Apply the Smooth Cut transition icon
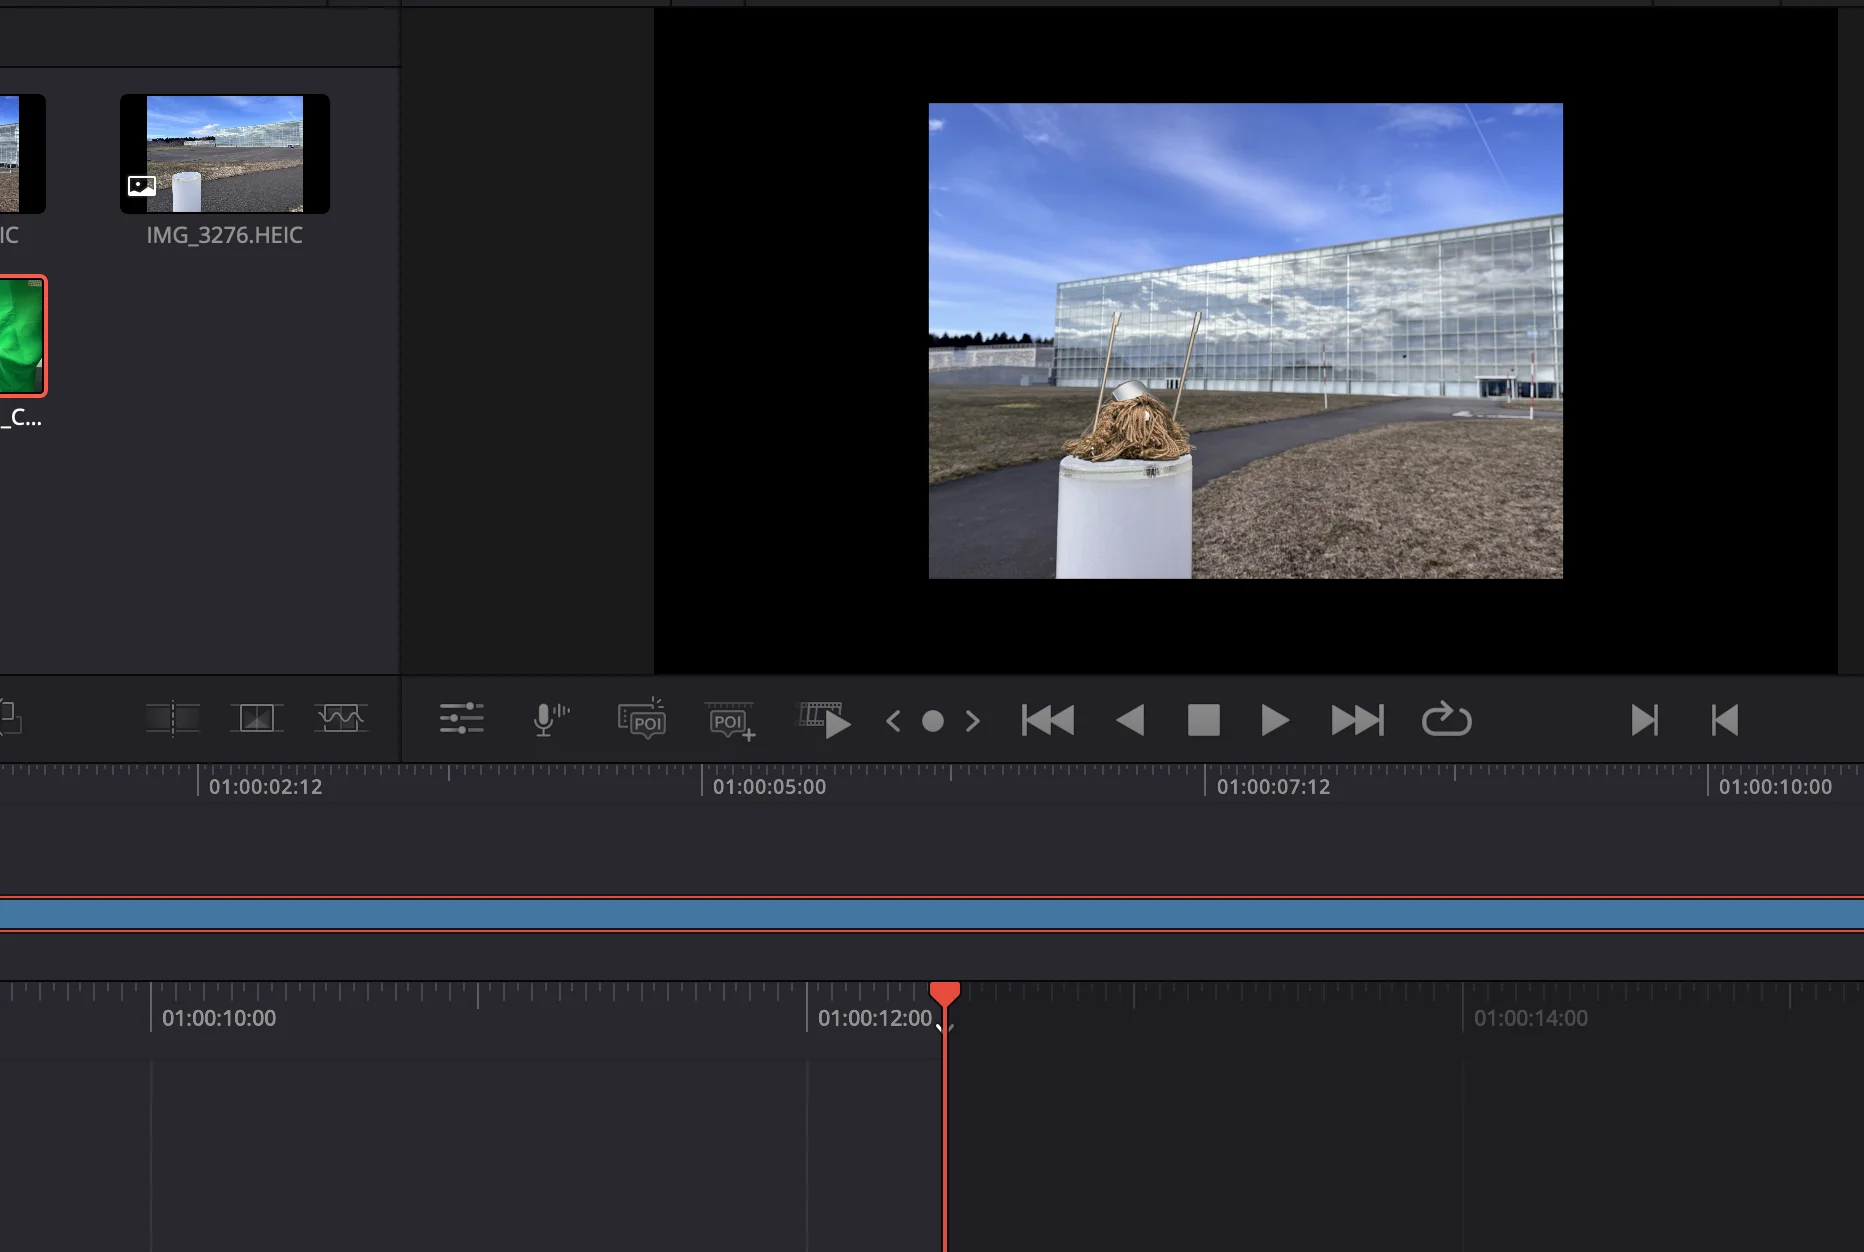The height and width of the screenshot is (1252, 1864). (341, 718)
